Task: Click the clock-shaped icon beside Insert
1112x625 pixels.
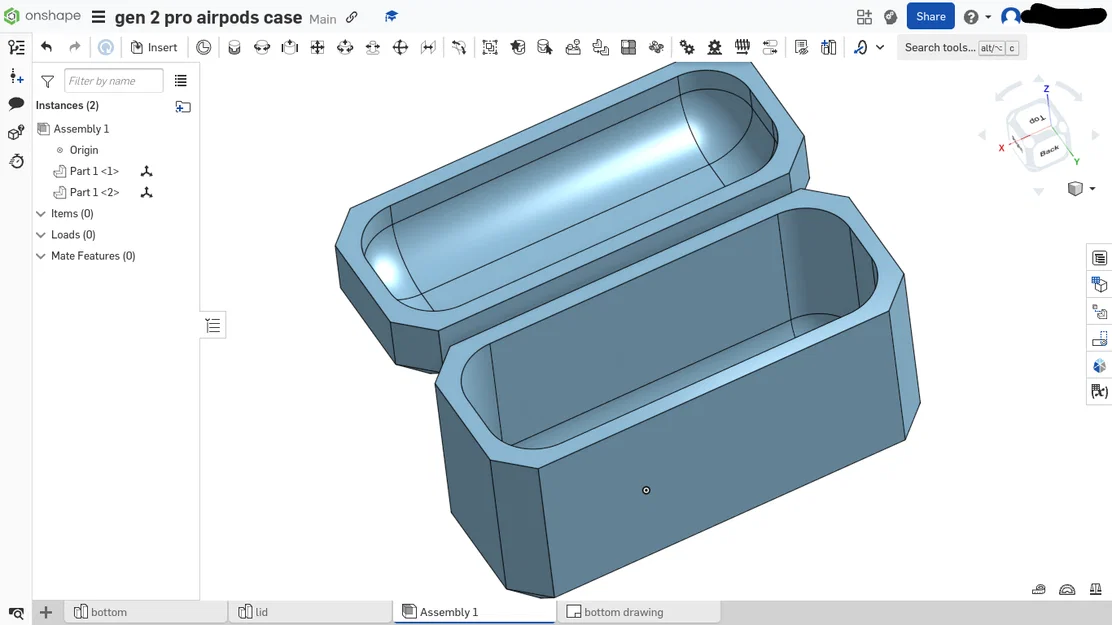Action: [204, 48]
